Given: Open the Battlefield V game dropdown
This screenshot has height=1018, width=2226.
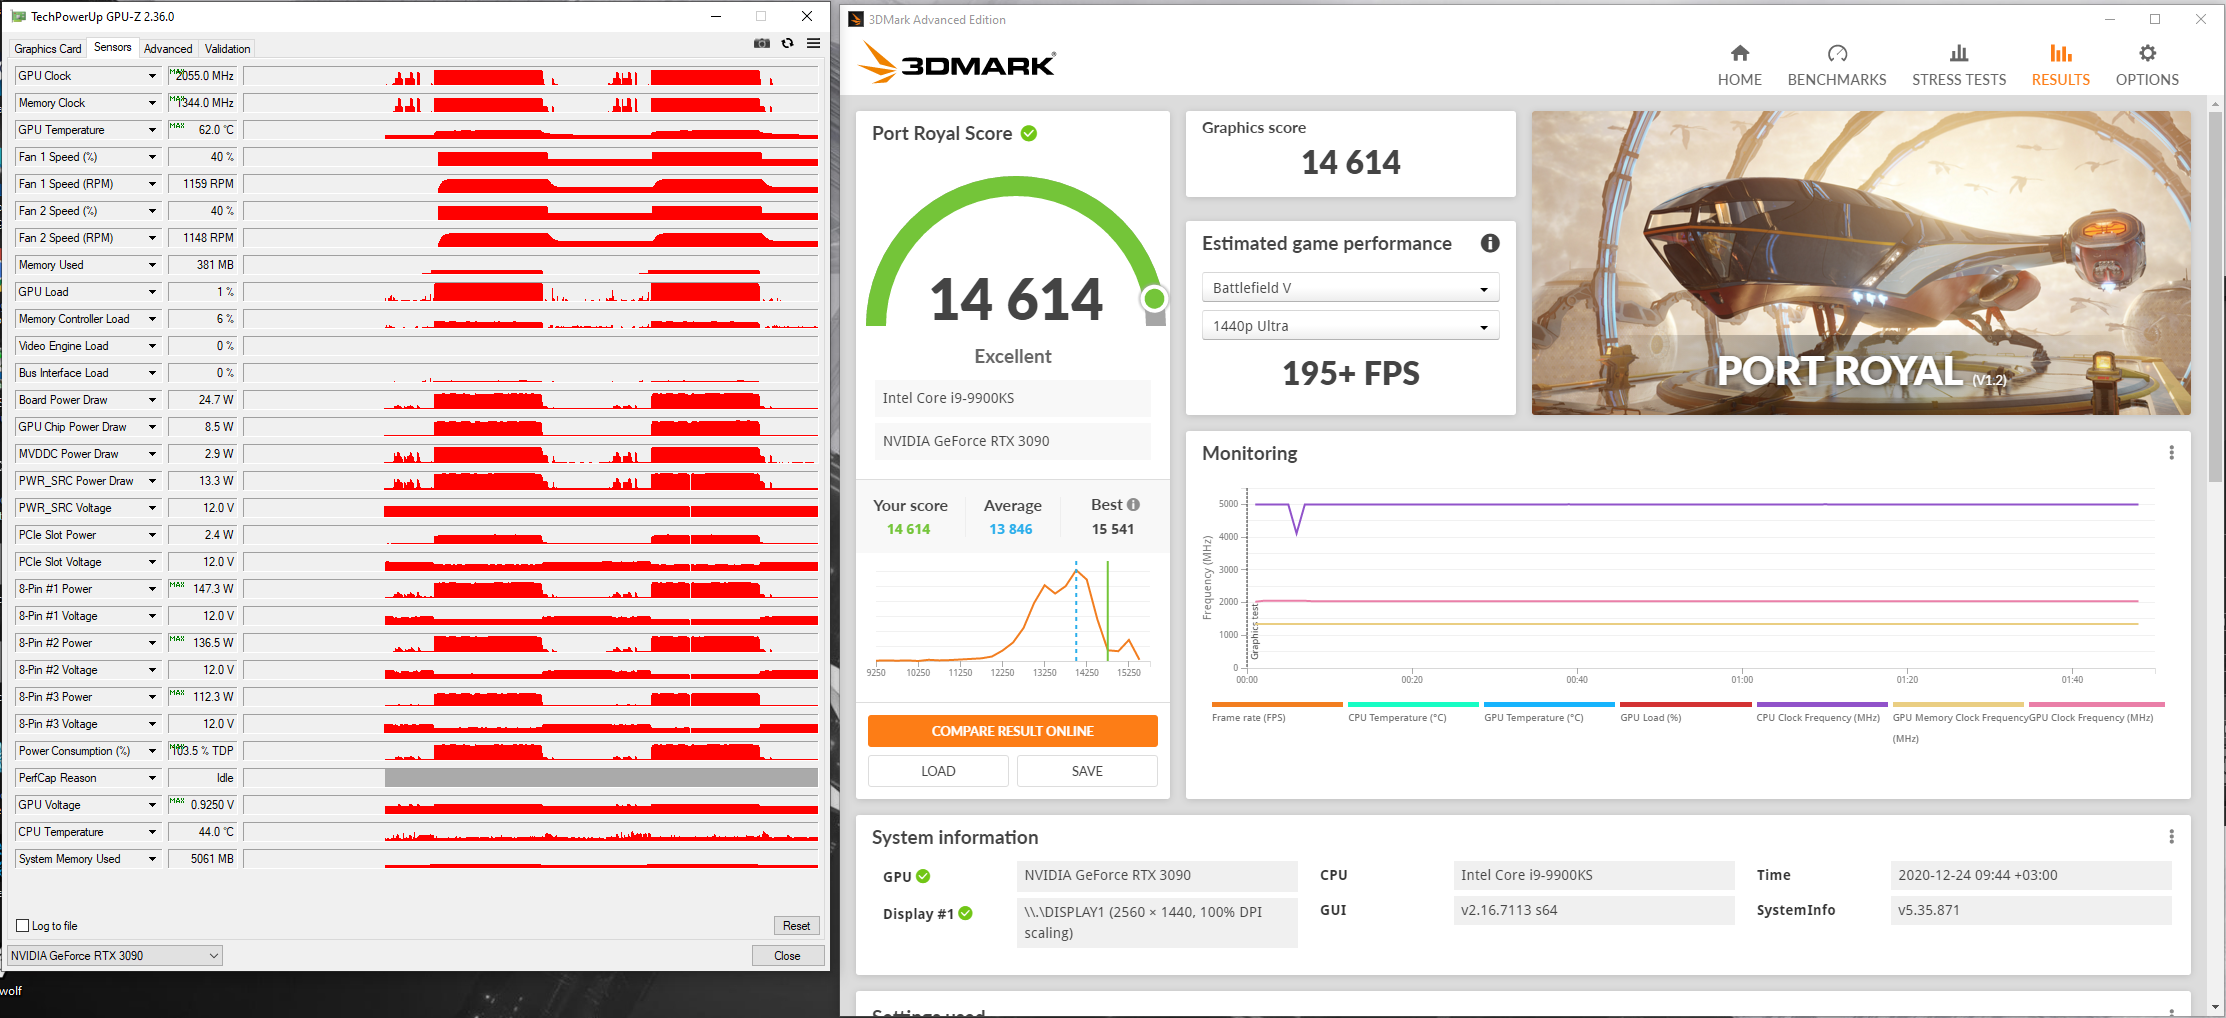Looking at the screenshot, I should click(x=1350, y=288).
